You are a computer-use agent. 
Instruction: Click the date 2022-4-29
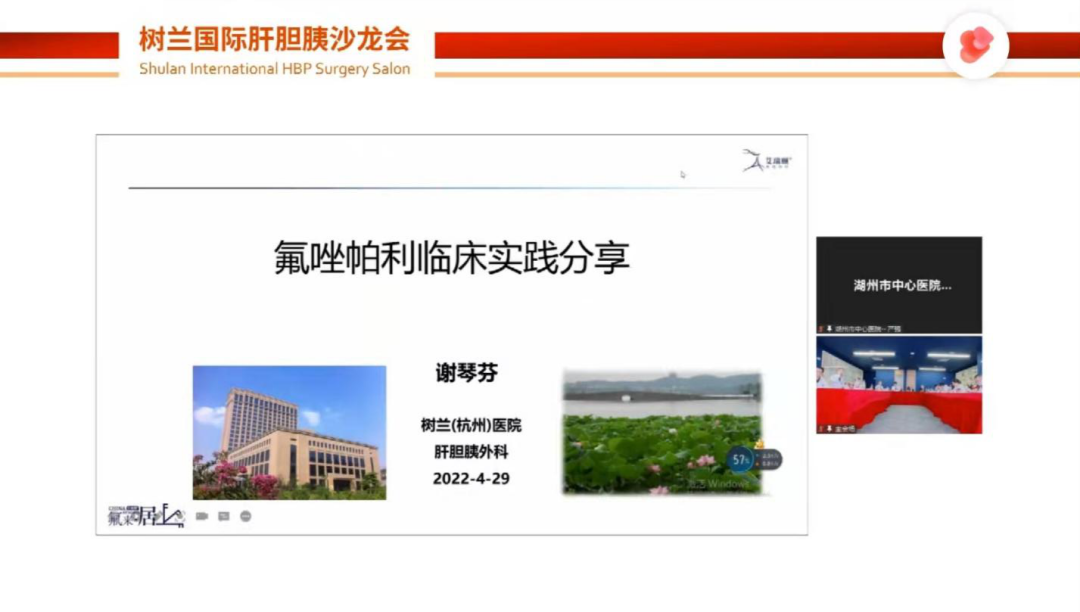pos(471,478)
